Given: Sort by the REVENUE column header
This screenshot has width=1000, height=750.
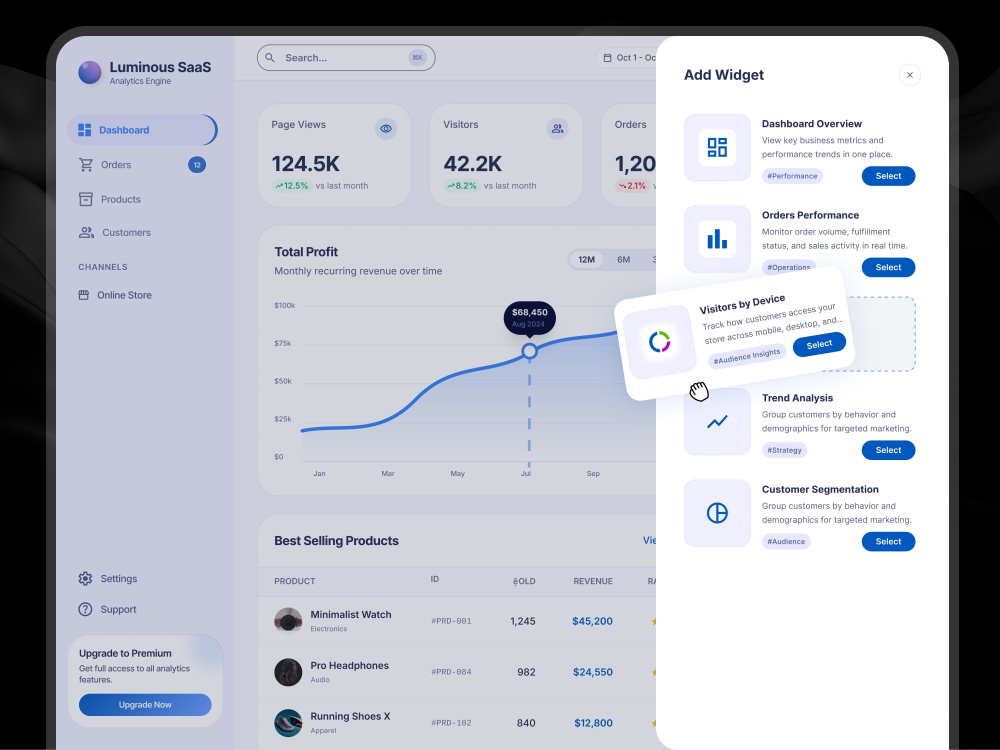Looking at the screenshot, I should (593, 581).
